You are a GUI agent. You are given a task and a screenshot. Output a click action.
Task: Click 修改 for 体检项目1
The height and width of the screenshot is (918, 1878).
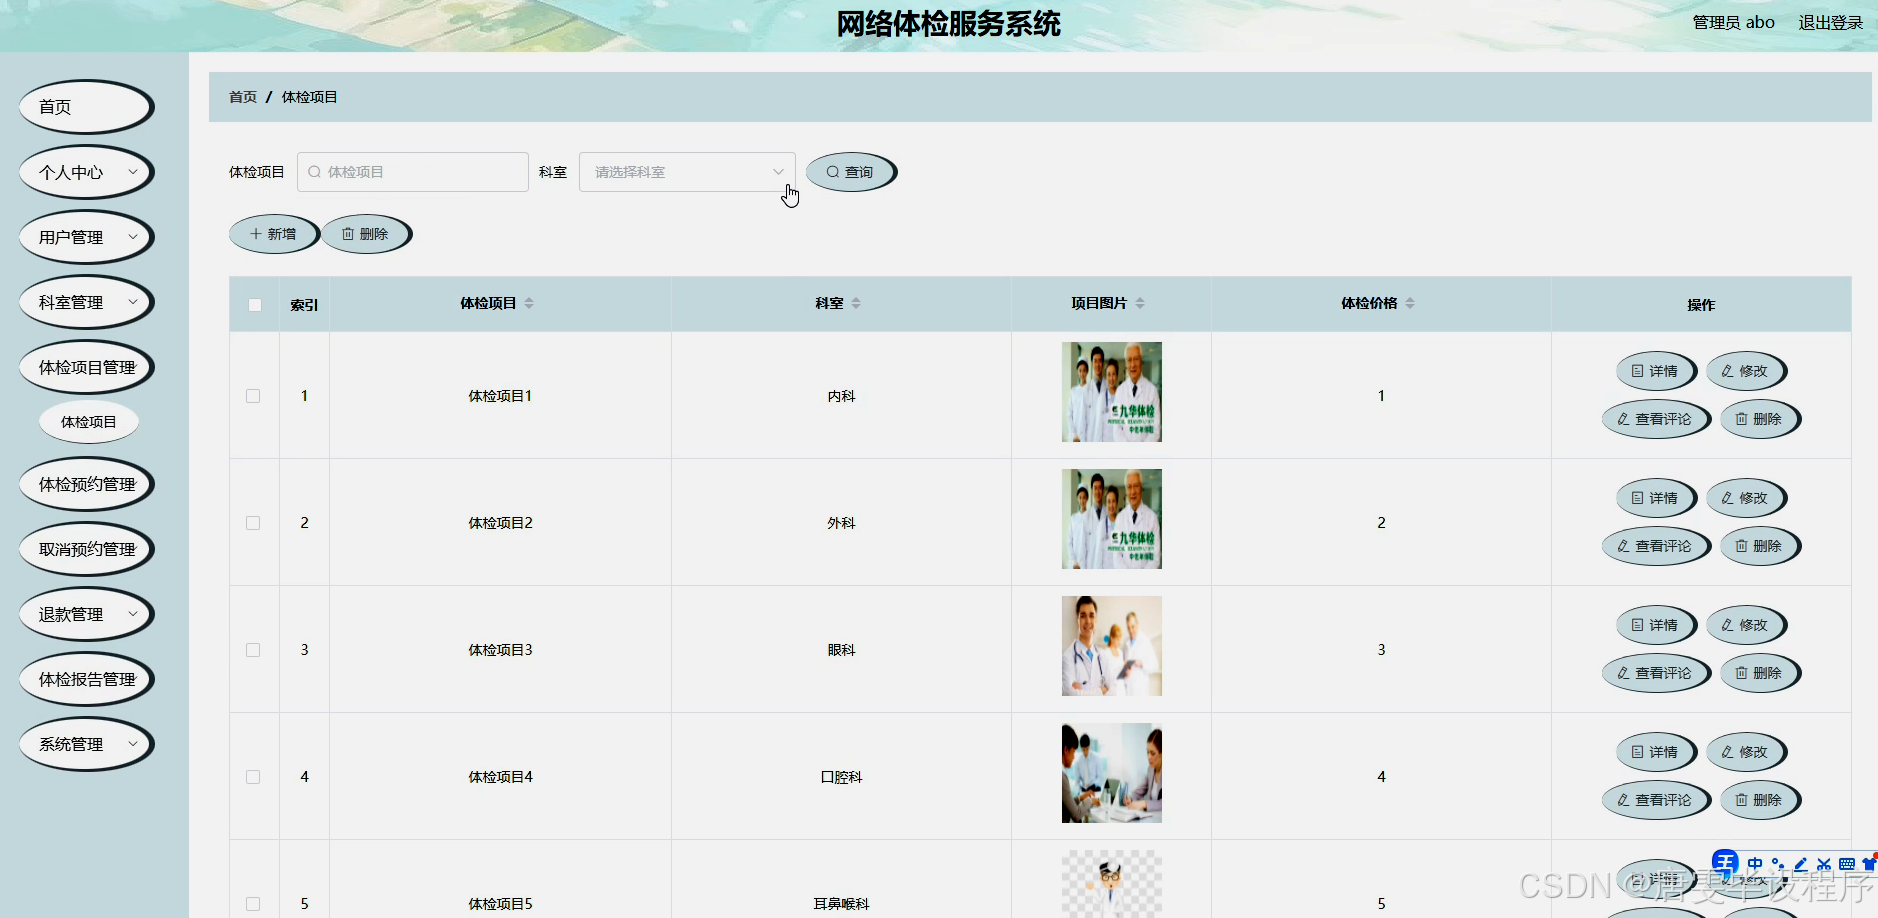(x=1746, y=371)
